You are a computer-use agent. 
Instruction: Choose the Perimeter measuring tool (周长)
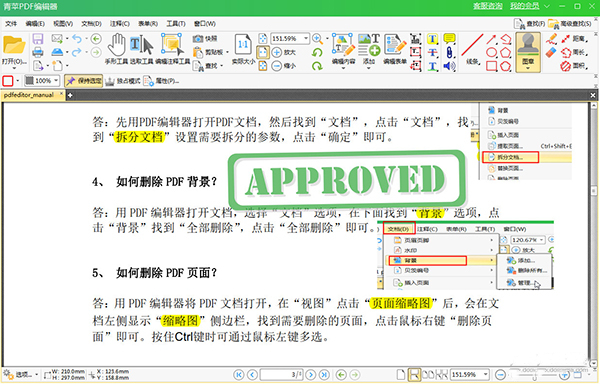[573, 52]
